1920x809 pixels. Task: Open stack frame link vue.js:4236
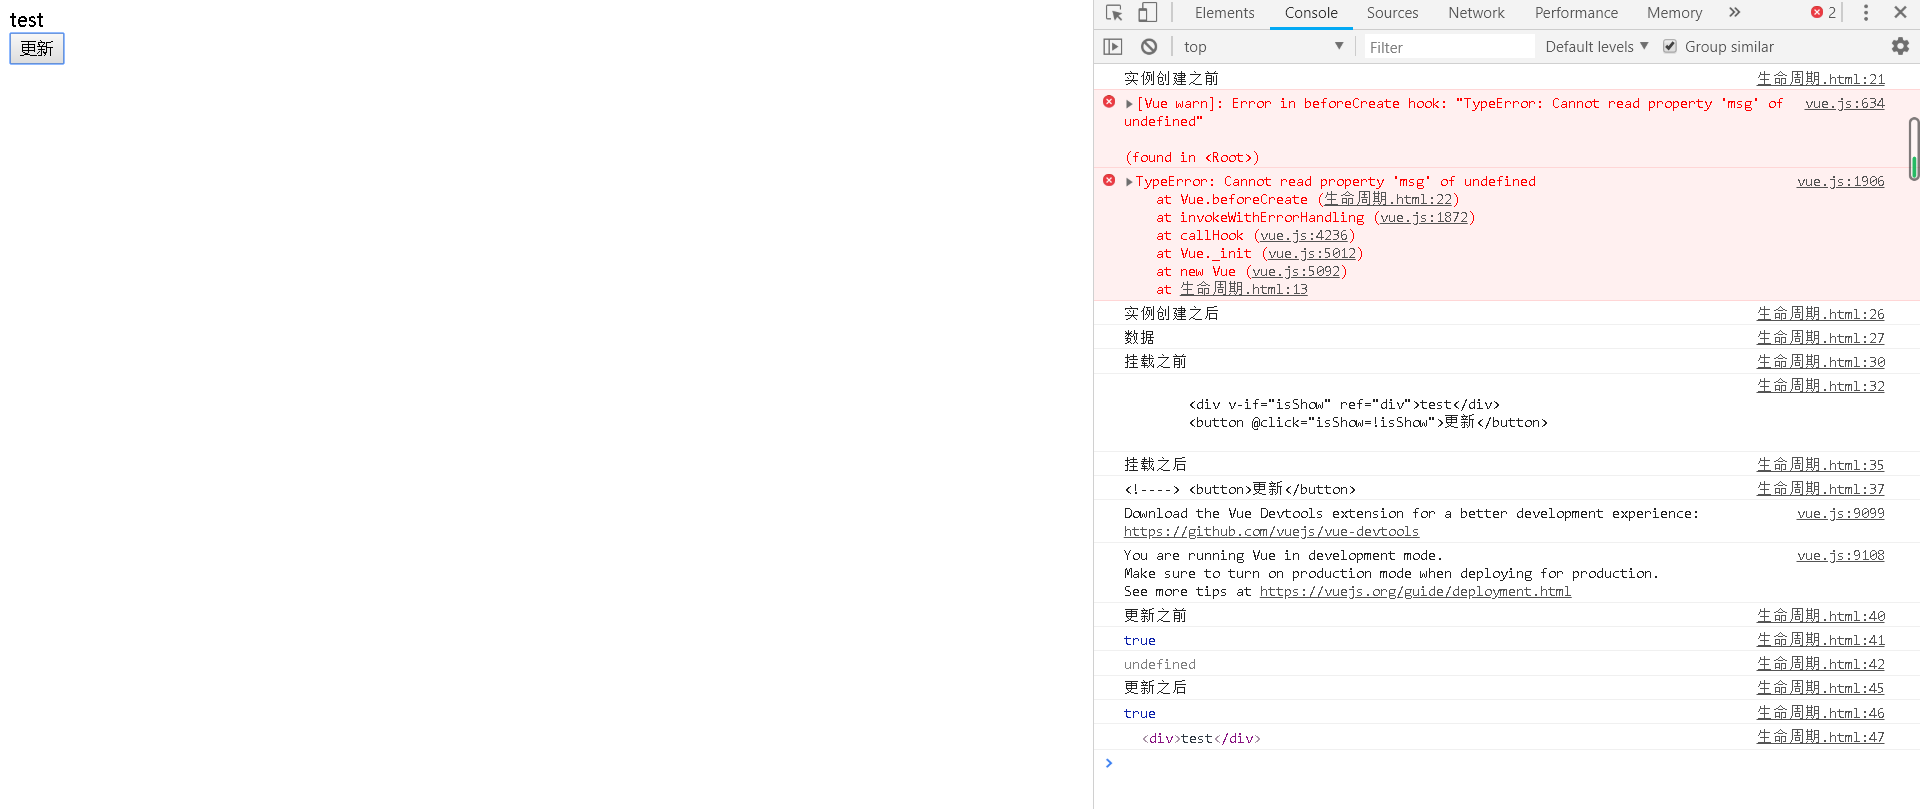[x=1304, y=236]
